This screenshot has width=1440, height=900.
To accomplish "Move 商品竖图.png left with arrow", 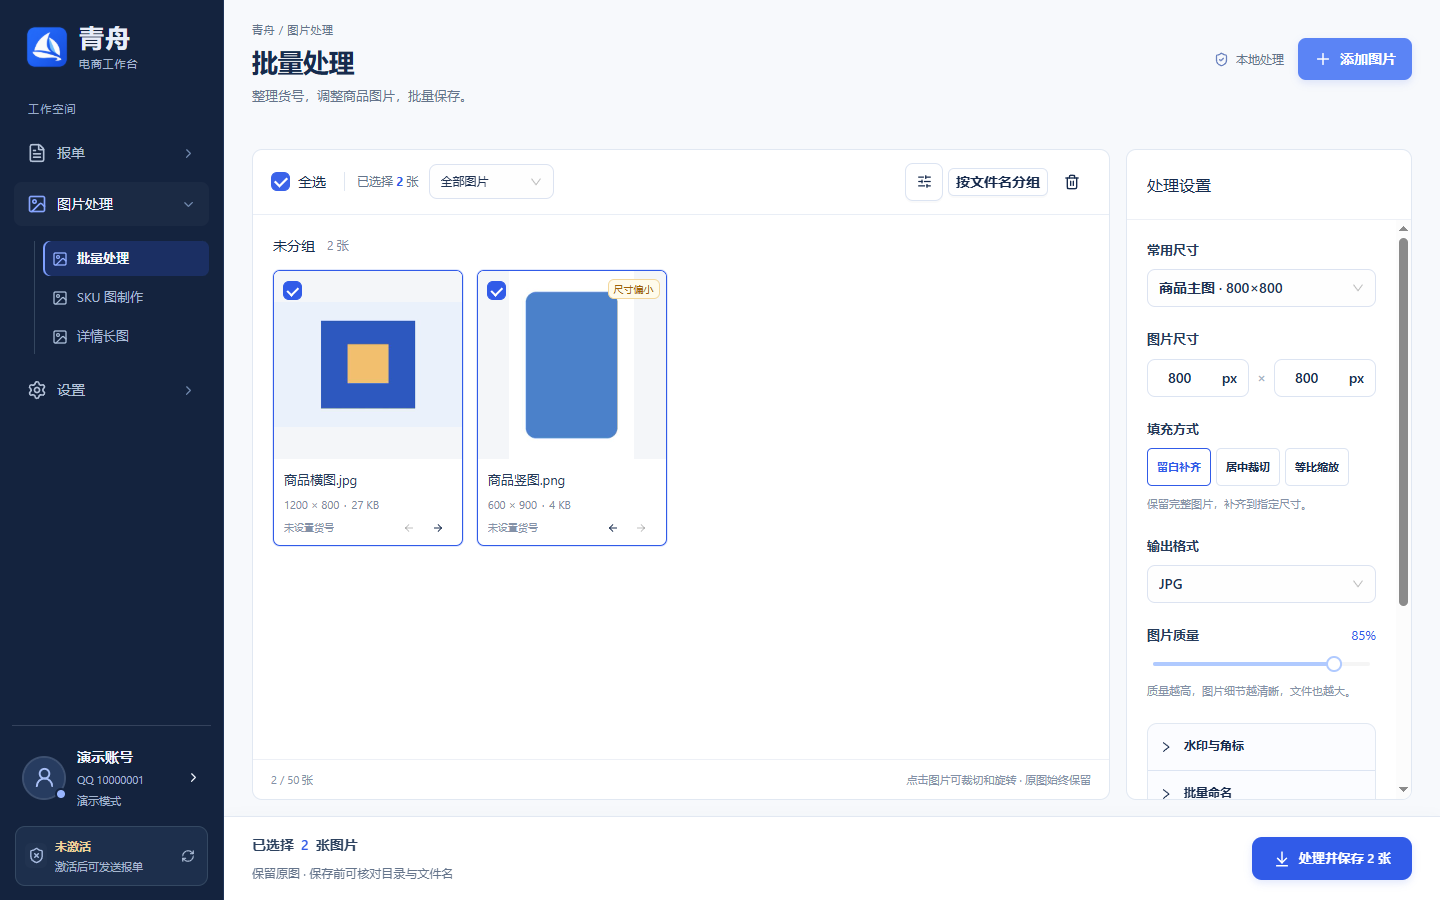I will point(613,528).
